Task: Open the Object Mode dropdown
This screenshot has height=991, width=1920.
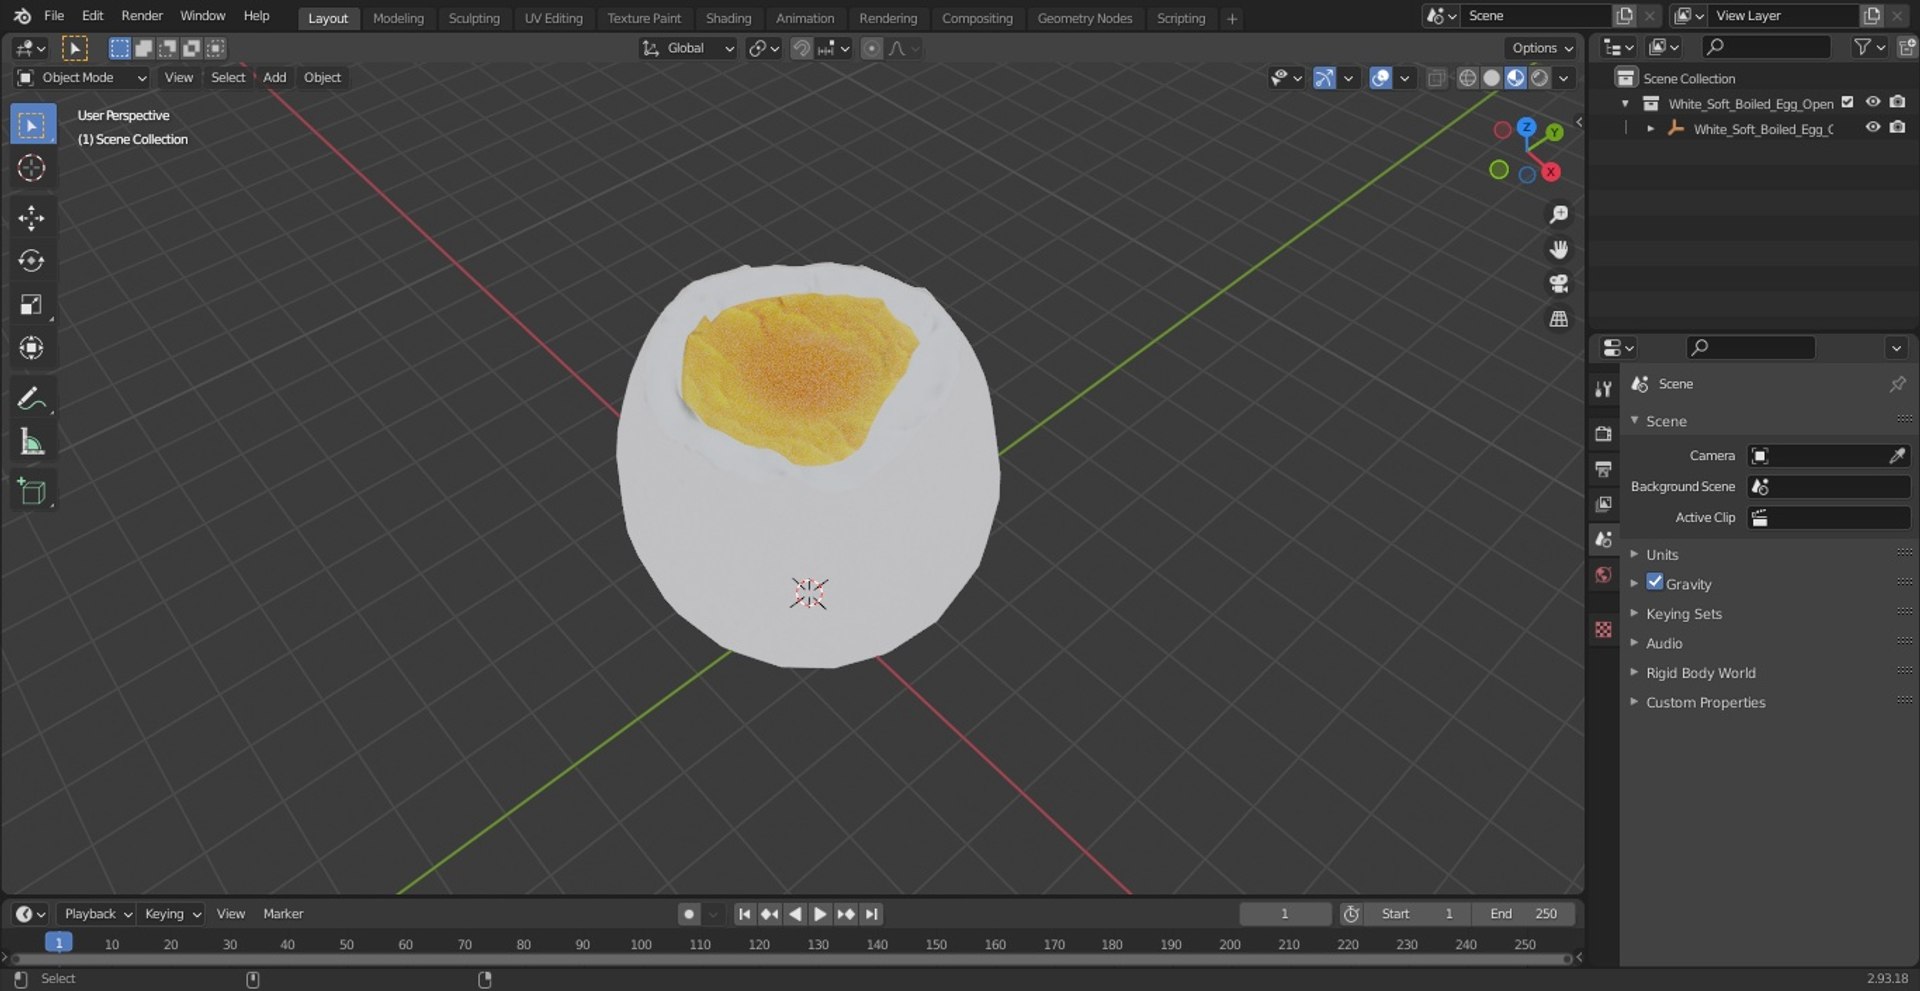Action: 82,78
